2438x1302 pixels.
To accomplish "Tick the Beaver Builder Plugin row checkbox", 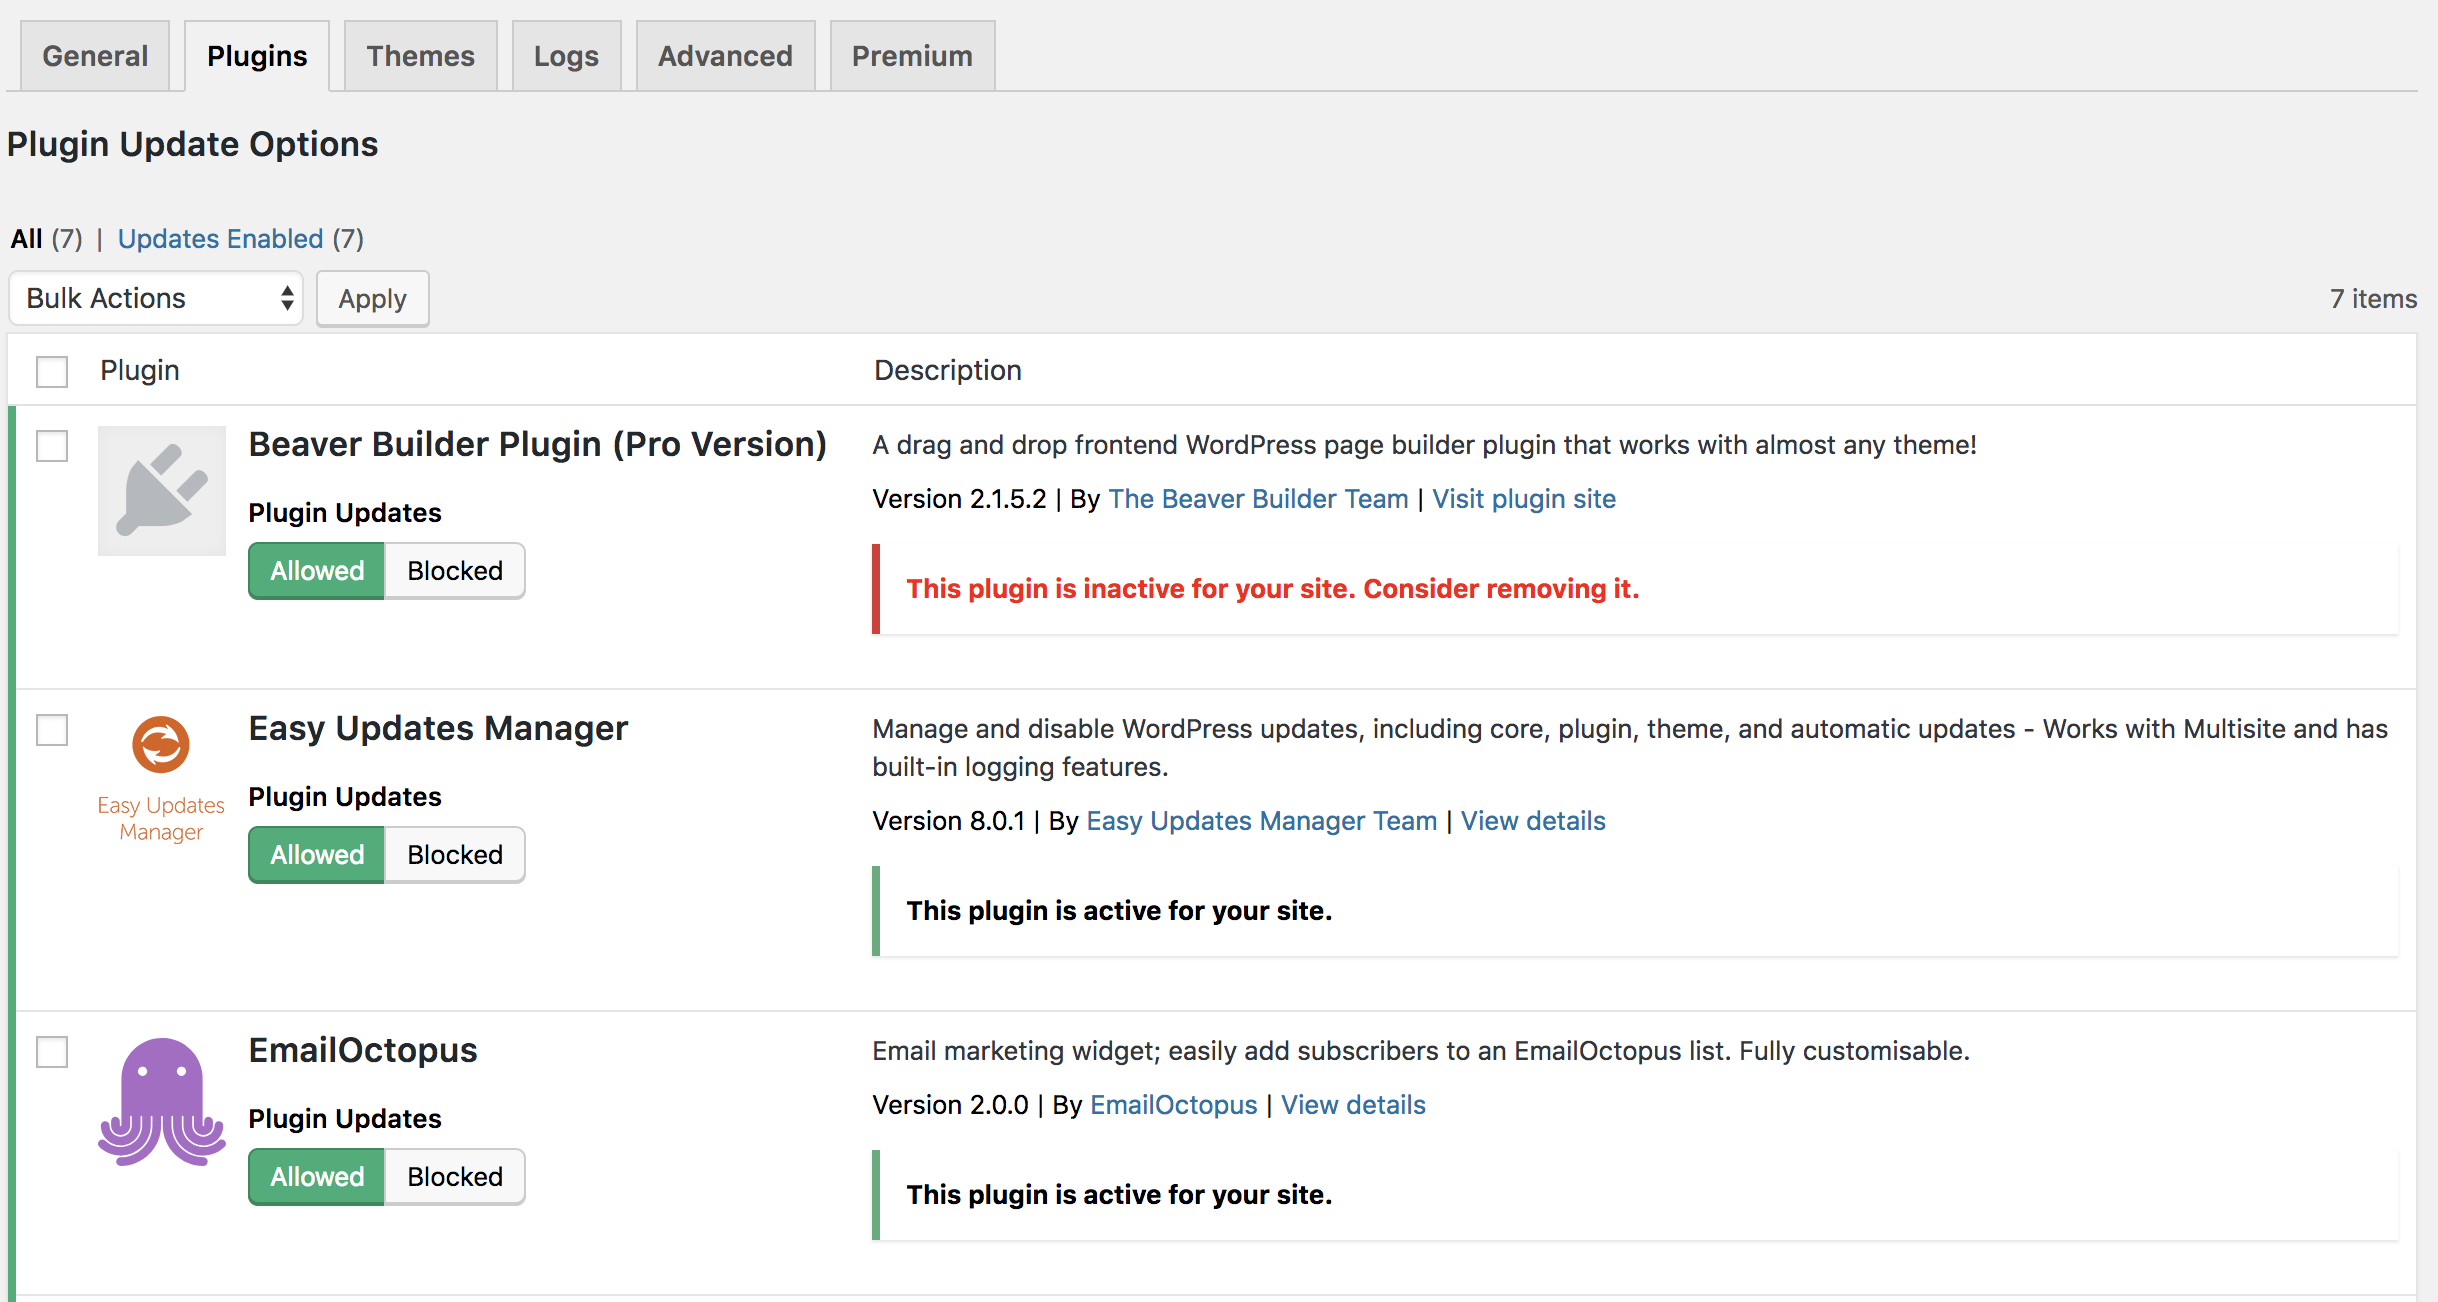I will (52, 445).
